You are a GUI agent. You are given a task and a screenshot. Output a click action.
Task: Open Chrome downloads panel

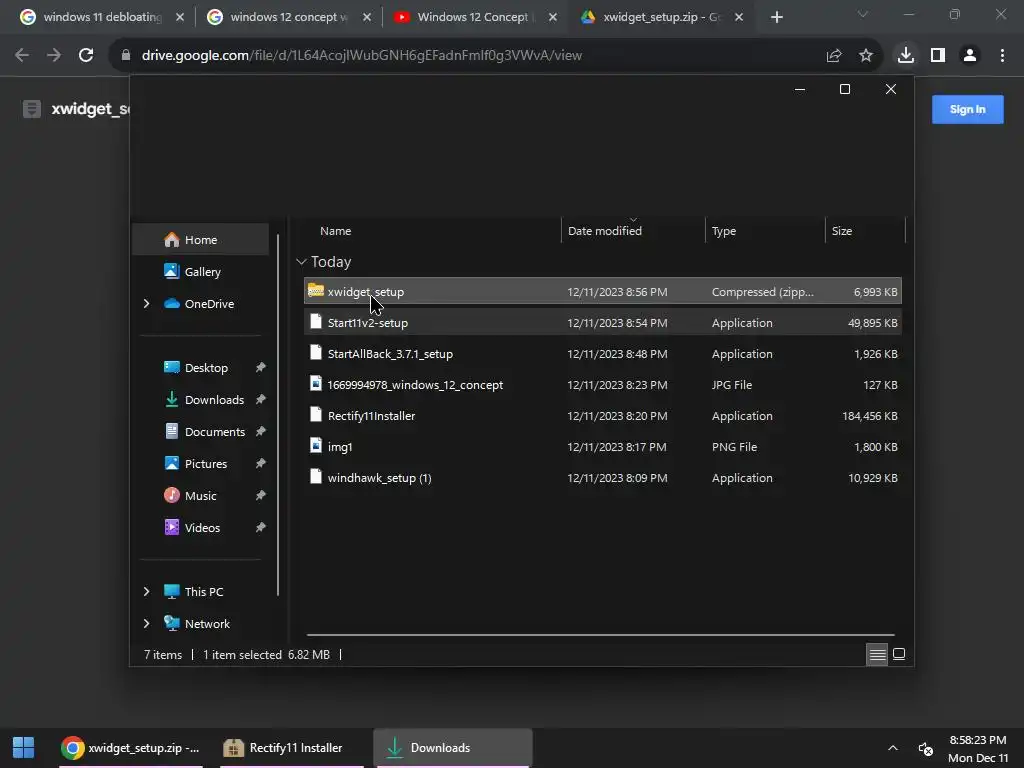click(906, 56)
